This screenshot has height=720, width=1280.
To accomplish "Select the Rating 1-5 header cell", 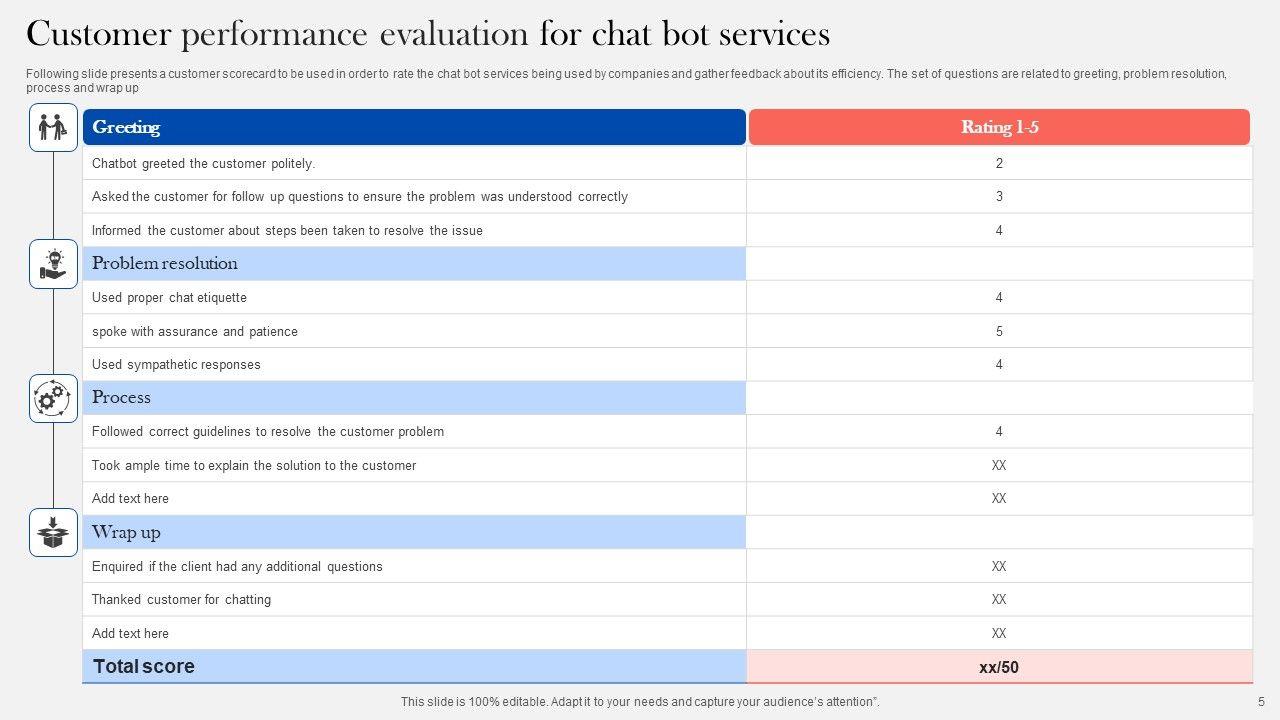I will (x=999, y=127).
